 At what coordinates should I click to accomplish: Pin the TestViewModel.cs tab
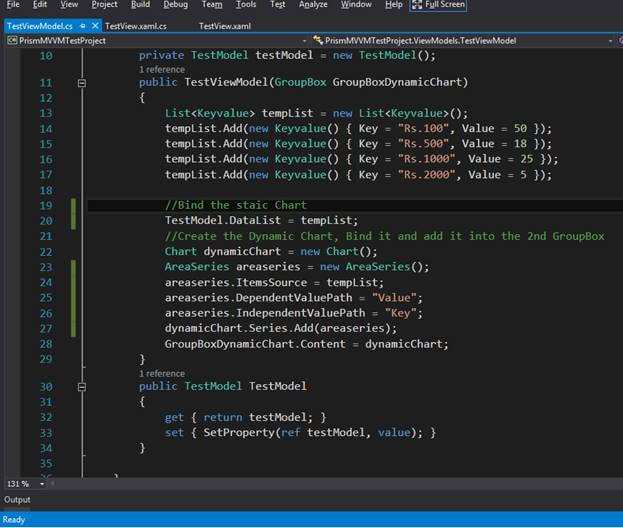click(x=81, y=25)
